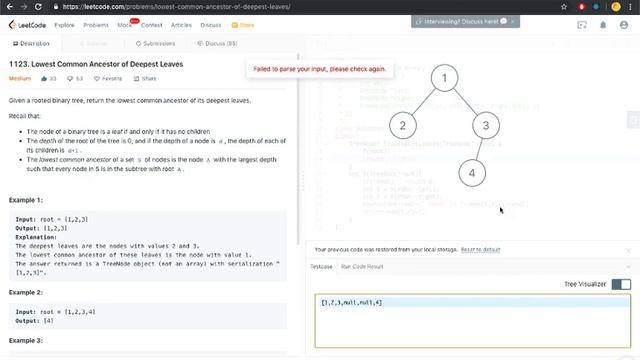Click 'Input: root = [1,2,3,4]' text

pyautogui.click(x=55, y=312)
